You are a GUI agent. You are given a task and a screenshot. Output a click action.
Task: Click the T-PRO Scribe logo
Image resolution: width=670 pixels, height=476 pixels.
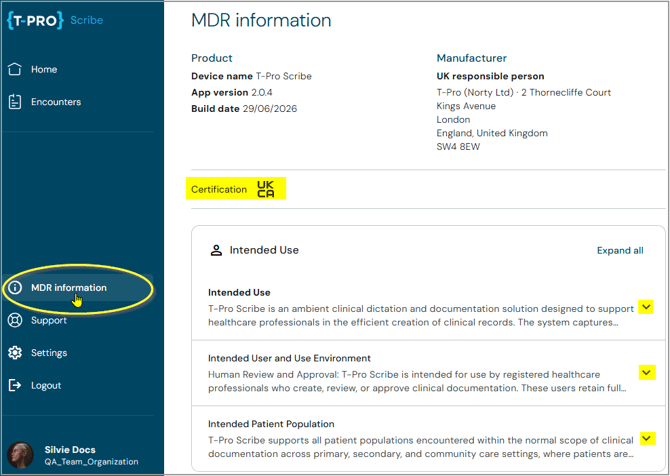tap(55, 20)
